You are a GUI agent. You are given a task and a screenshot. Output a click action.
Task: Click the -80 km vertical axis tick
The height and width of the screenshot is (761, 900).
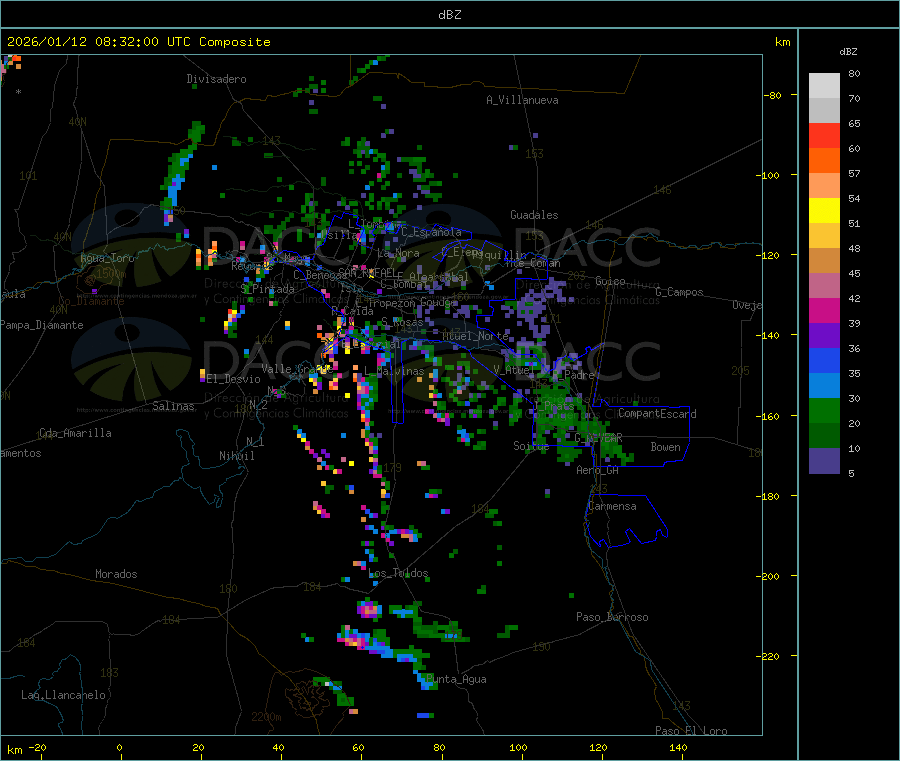click(773, 95)
